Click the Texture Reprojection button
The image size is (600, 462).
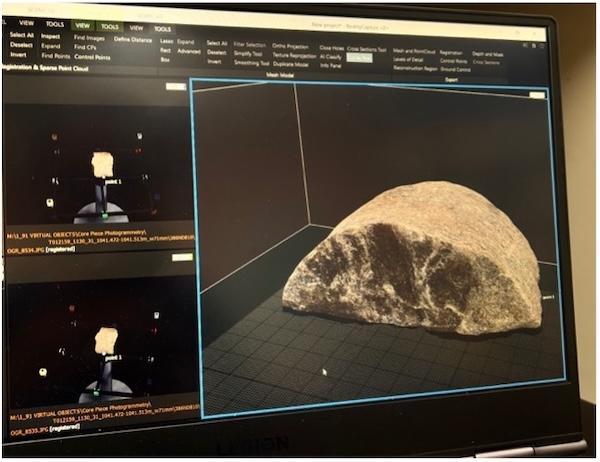tap(294, 56)
